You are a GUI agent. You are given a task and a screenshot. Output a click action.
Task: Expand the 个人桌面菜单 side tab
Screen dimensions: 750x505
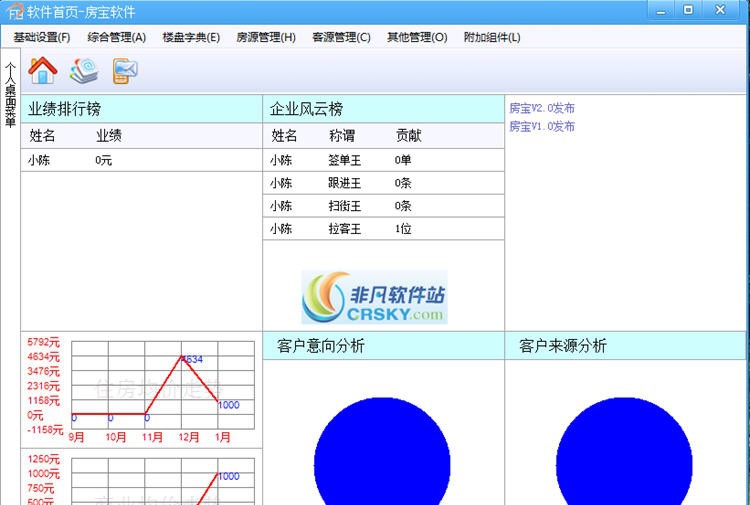tap(11, 95)
